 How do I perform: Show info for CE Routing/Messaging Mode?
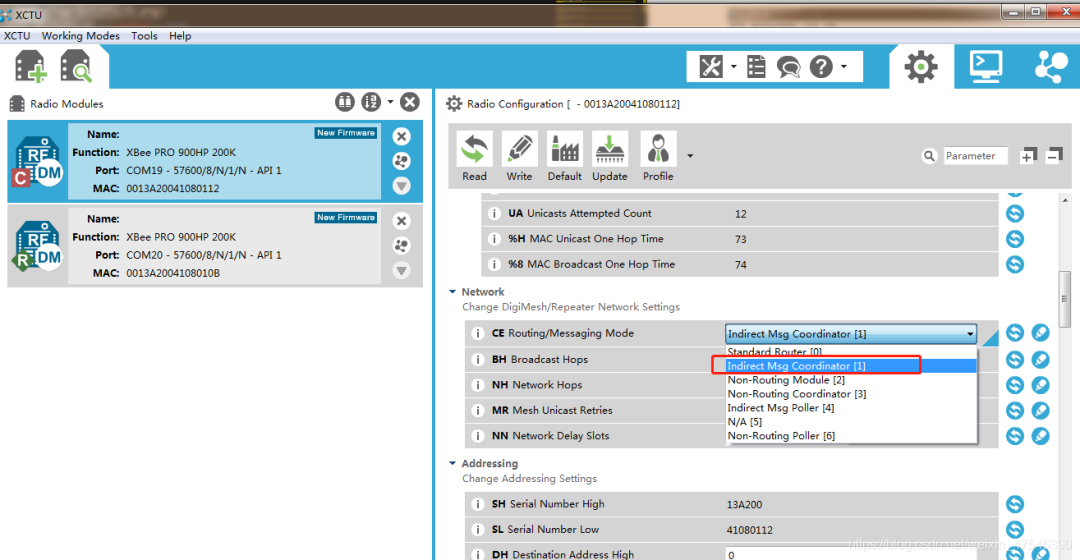[477, 333]
